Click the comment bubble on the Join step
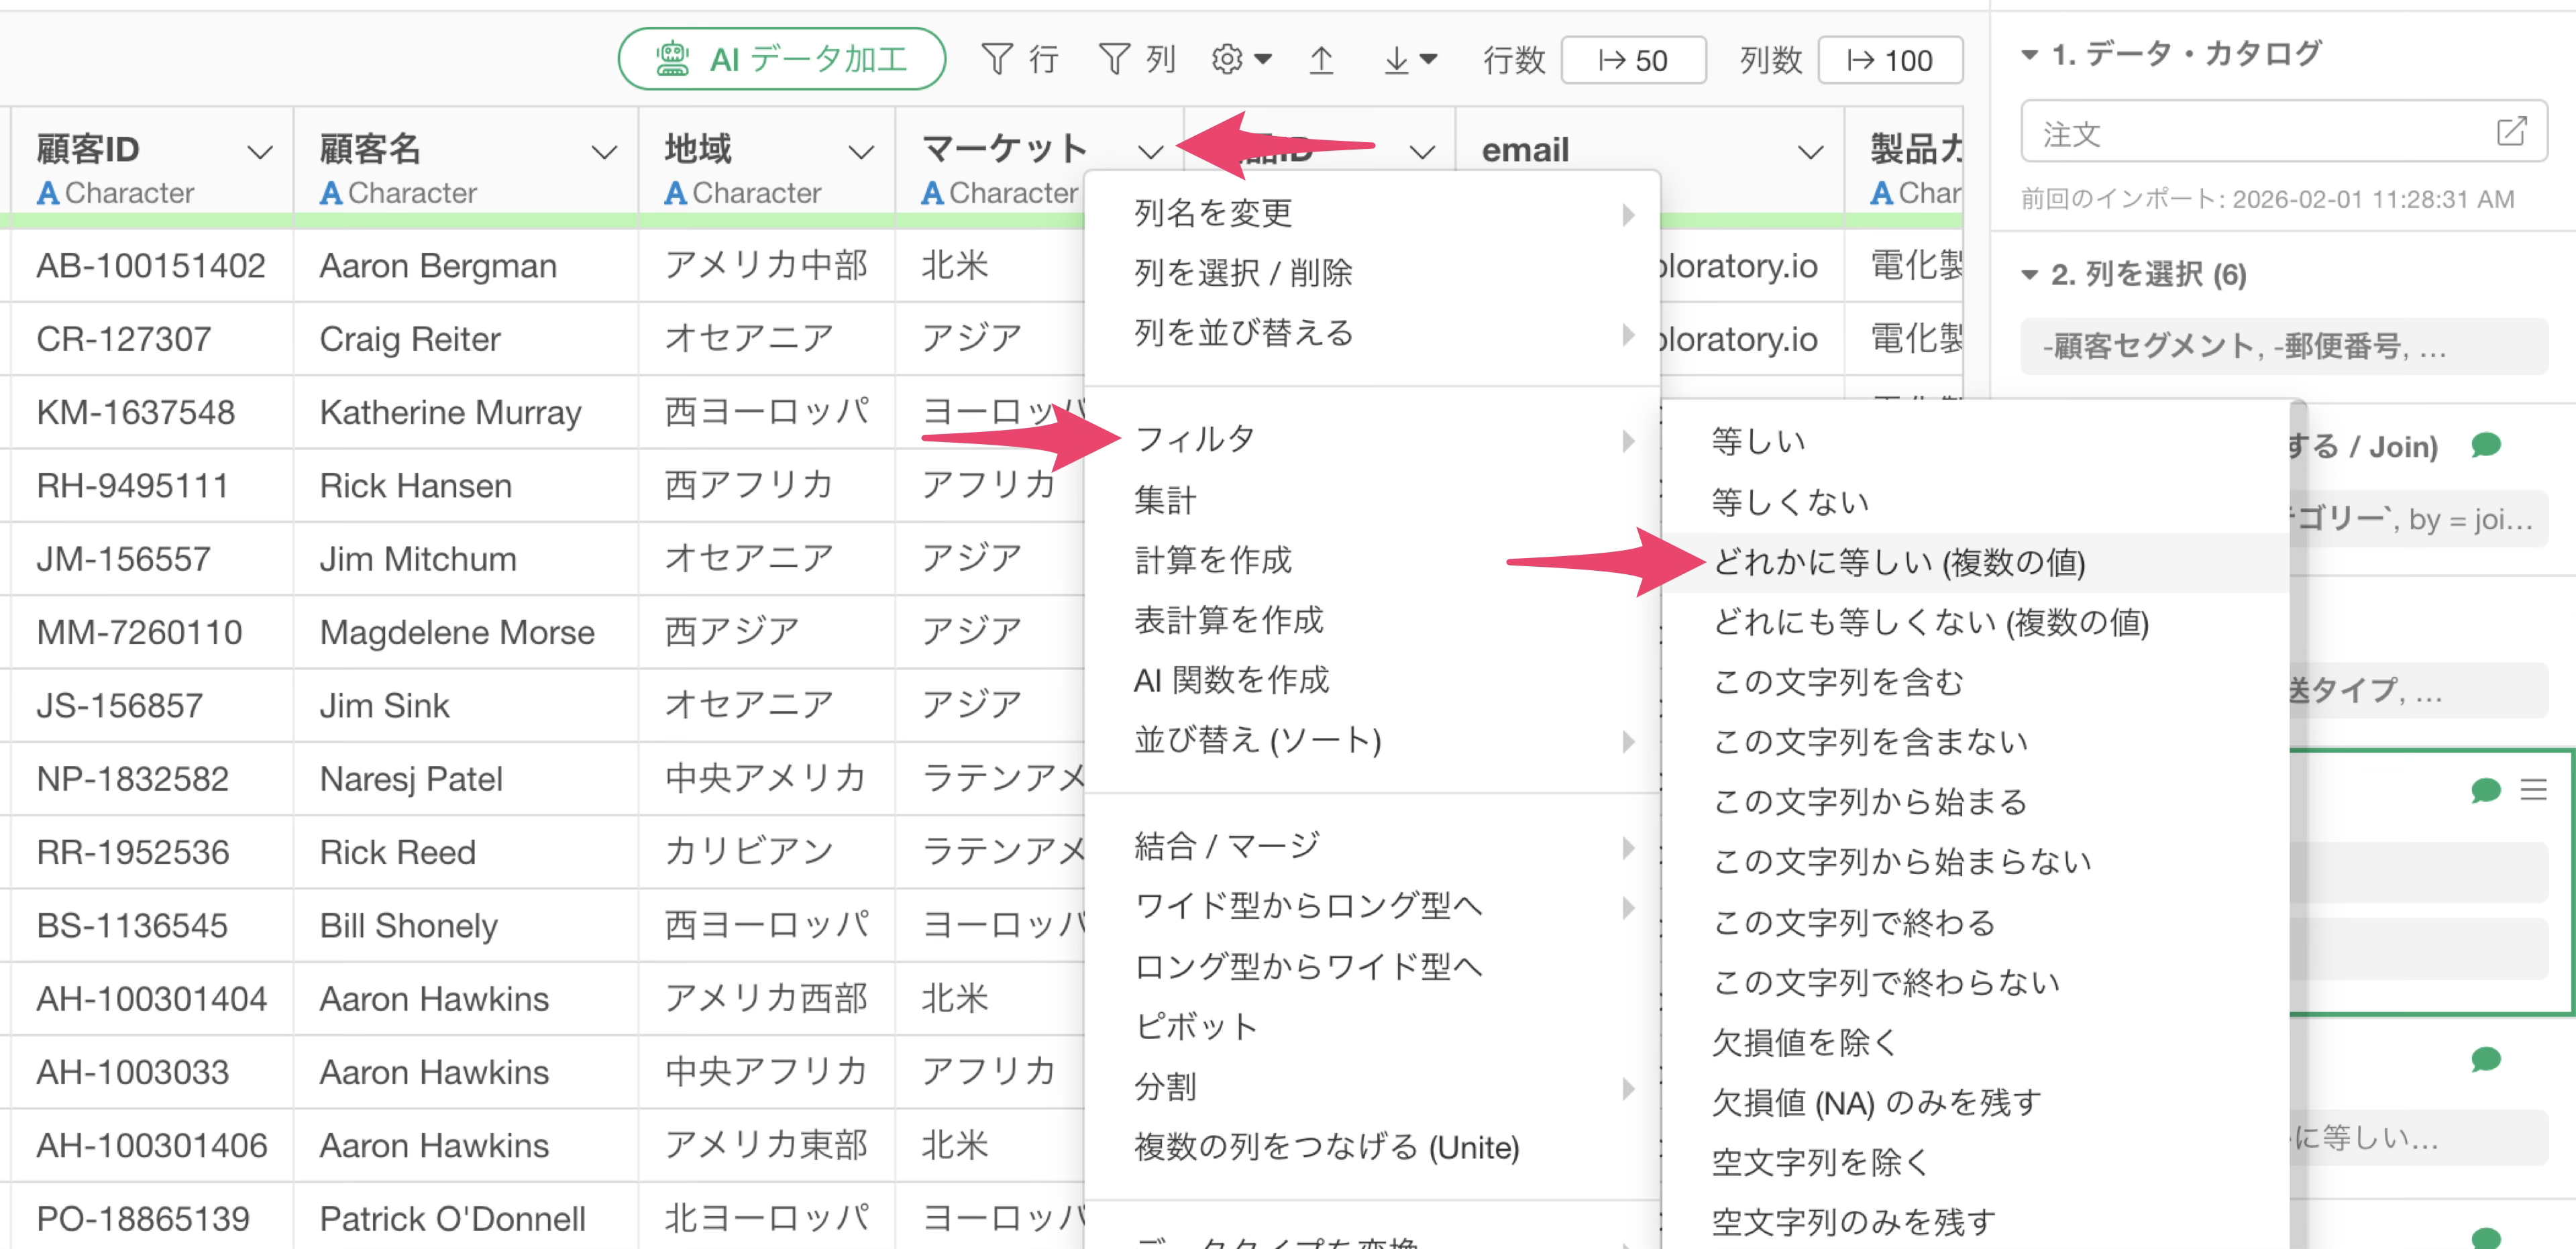 click(x=2485, y=444)
